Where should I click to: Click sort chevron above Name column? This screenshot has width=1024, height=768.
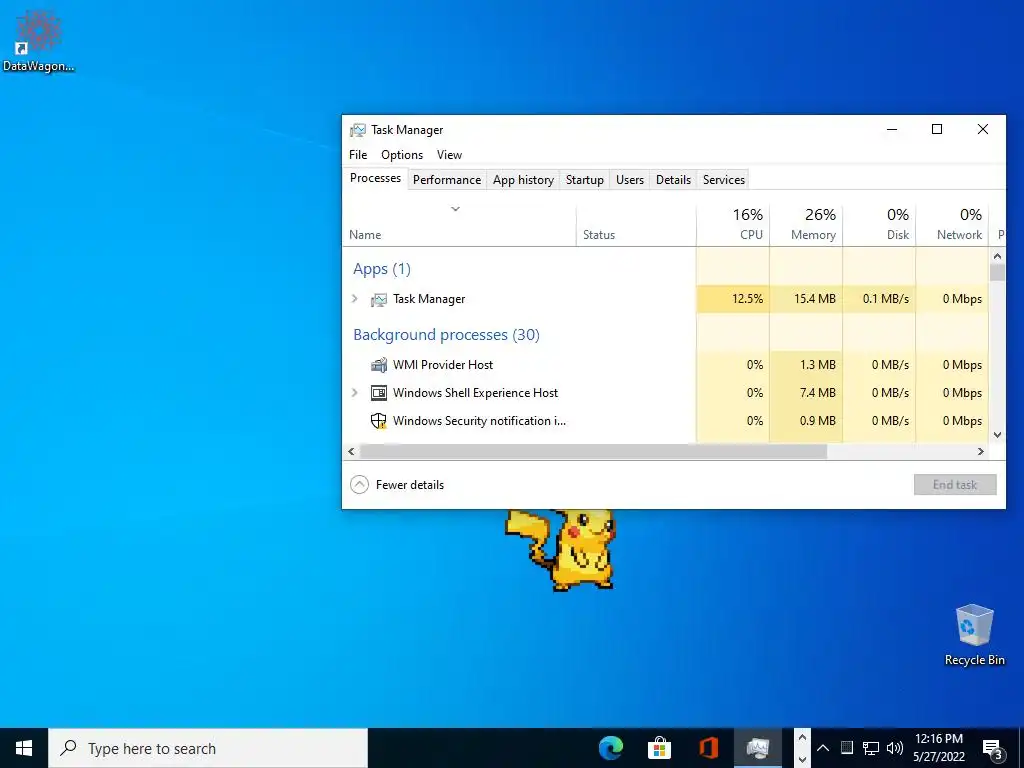(456, 209)
